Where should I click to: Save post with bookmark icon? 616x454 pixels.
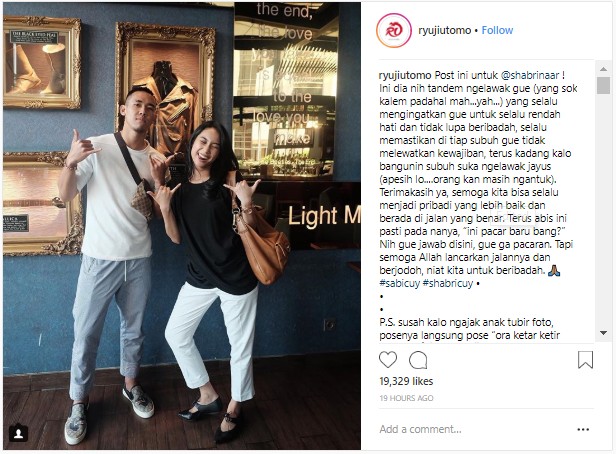click(585, 360)
